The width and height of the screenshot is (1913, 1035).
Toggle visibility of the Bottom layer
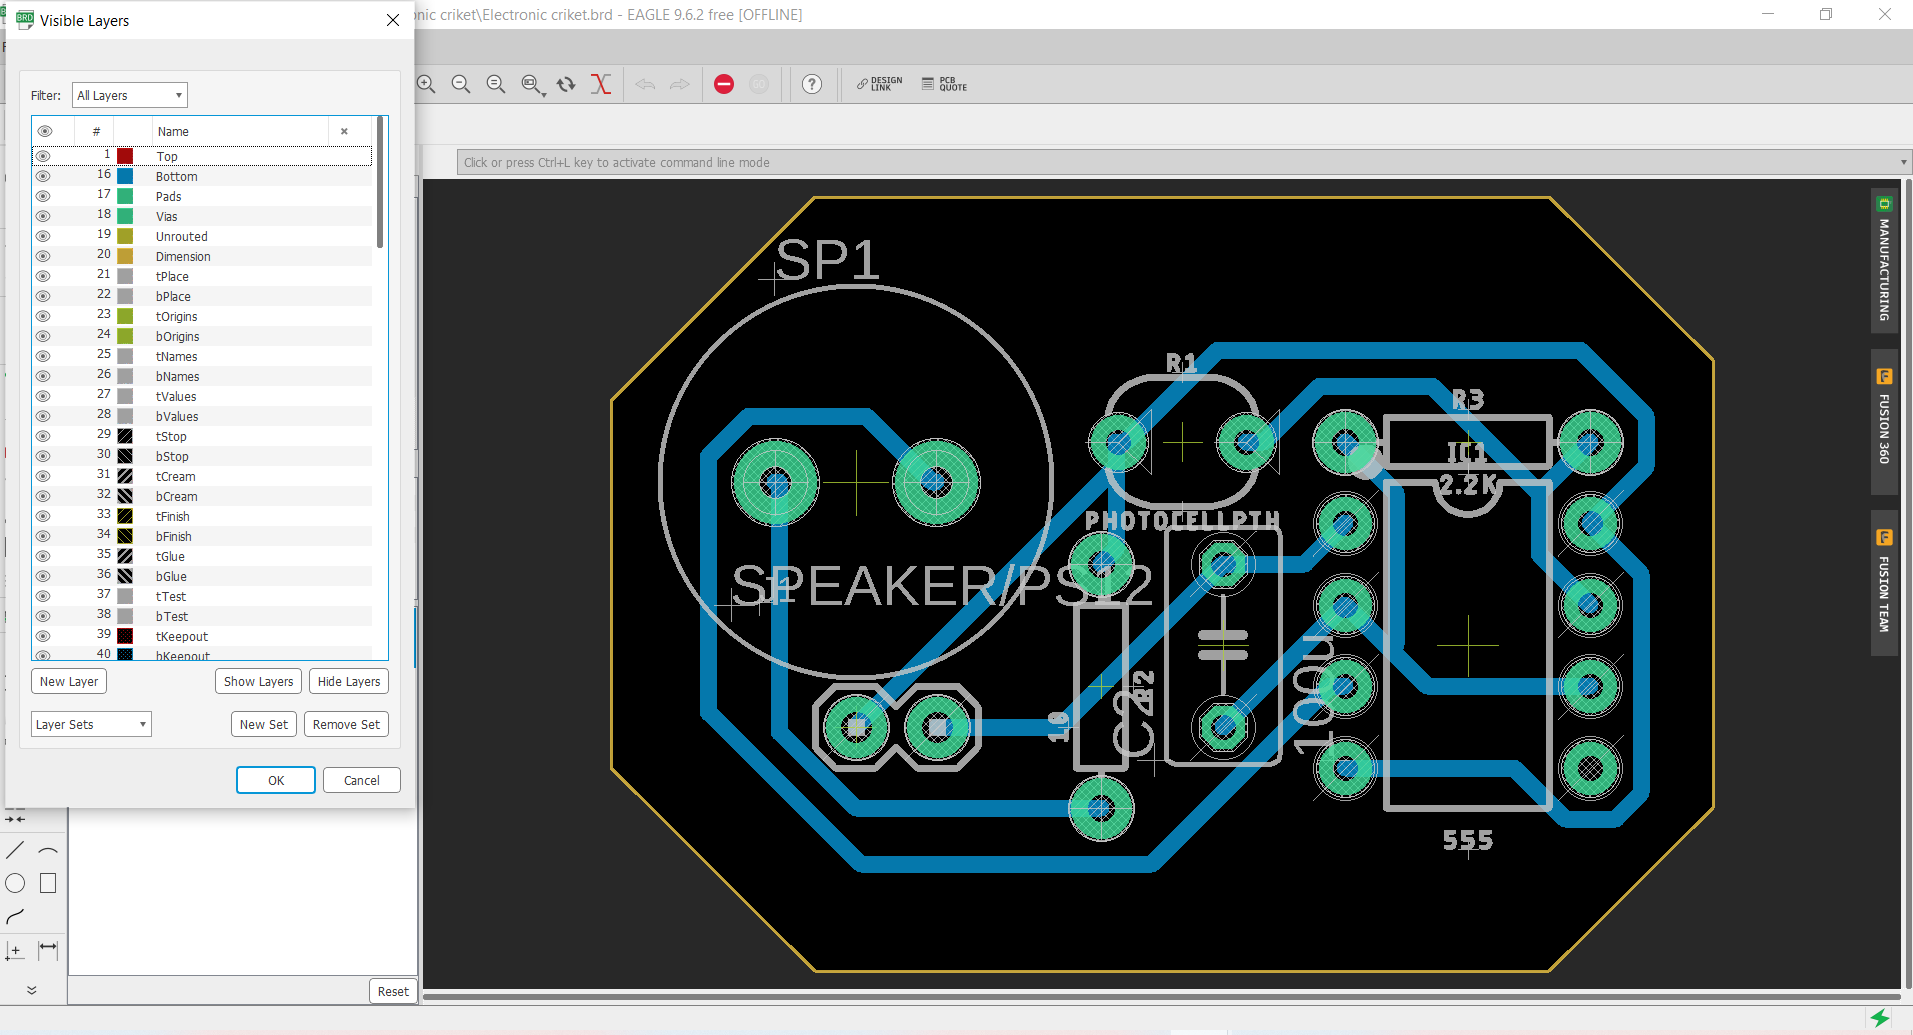pyautogui.click(x=43, y=176)
